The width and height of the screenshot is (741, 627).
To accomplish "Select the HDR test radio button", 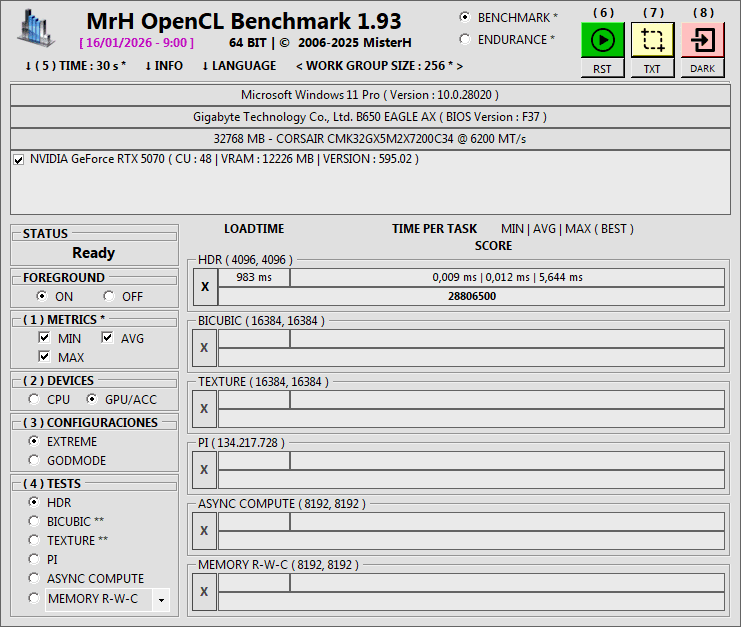I will (x=34, y=502).
